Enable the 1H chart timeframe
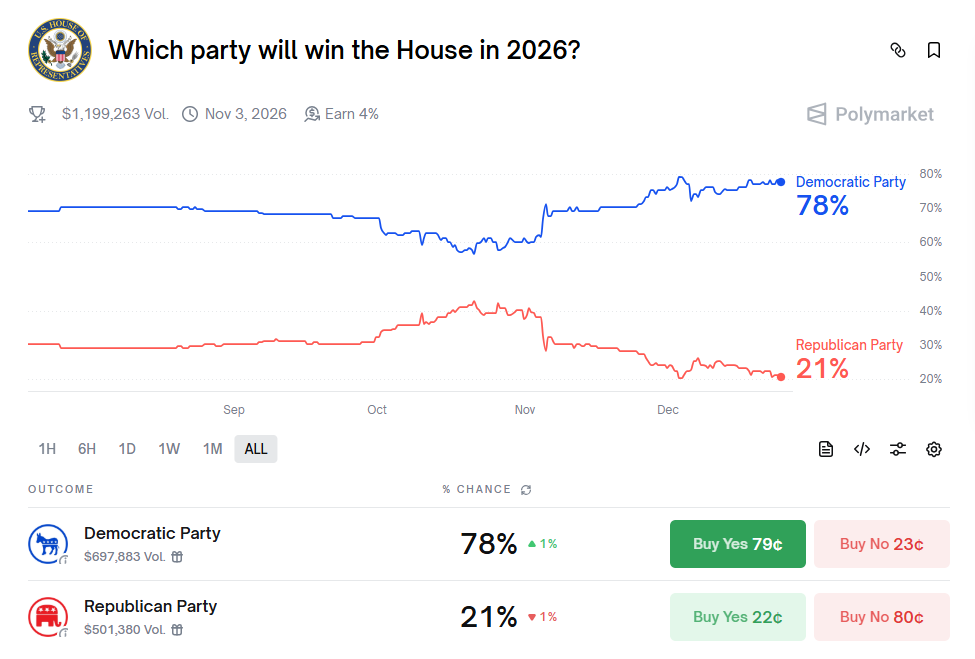975x659 pixels. [x=47, y=449]
